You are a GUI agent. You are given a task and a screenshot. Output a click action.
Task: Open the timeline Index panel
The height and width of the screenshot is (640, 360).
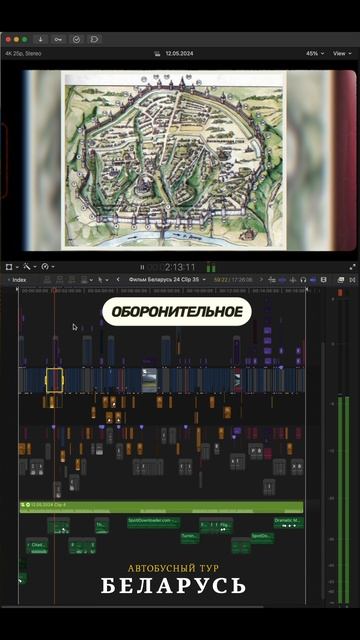click(18, 280)
